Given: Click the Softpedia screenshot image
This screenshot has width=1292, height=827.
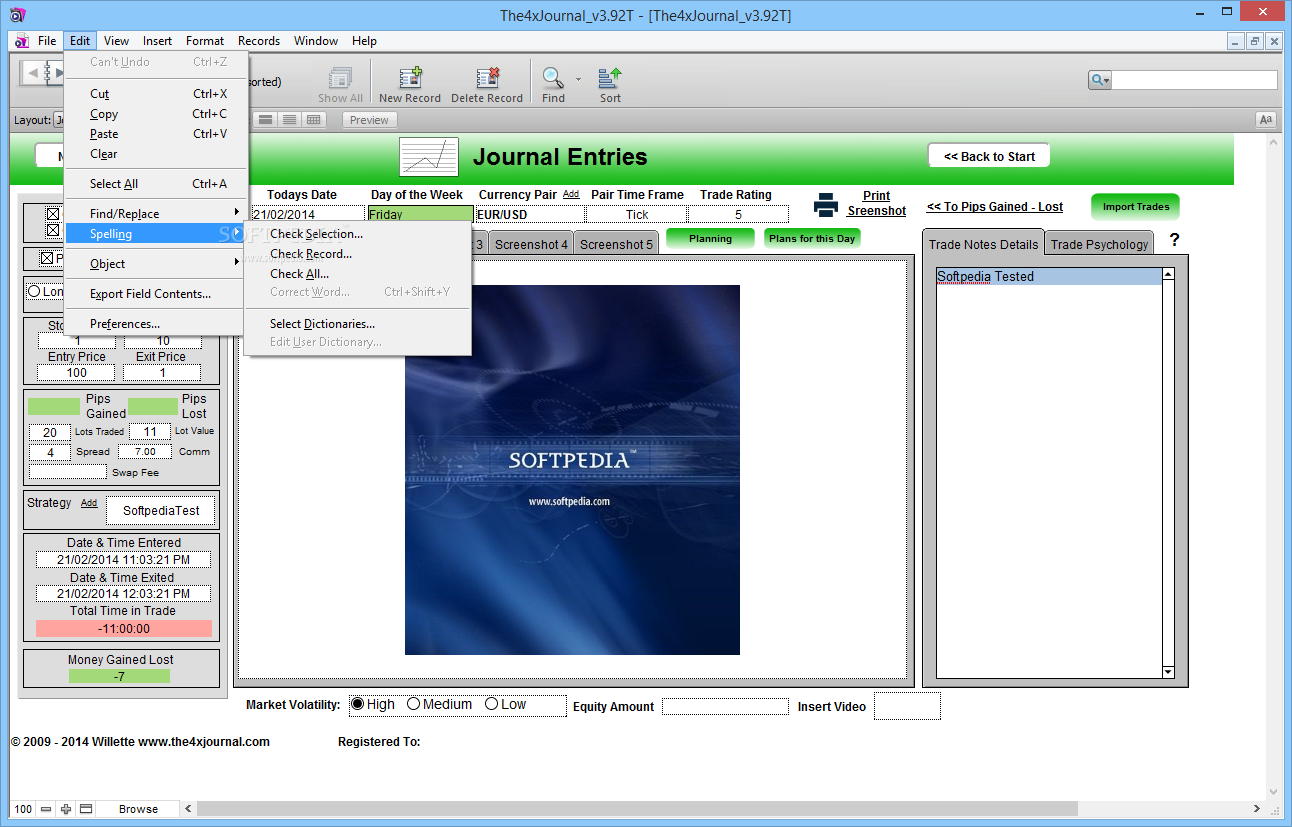Looking at the screenshot, I should pyautogui.click(x=572, y=470).
